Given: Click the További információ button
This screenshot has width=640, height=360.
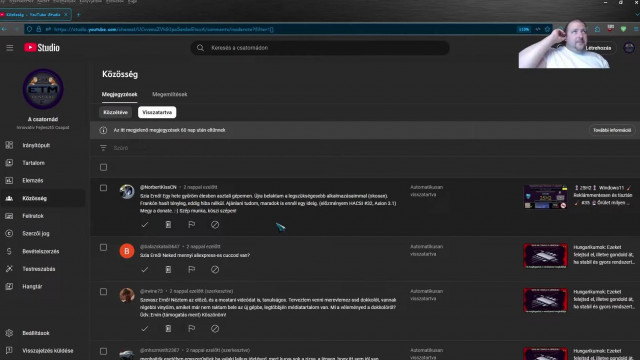Looking at the screenshot, I should 612,130.
